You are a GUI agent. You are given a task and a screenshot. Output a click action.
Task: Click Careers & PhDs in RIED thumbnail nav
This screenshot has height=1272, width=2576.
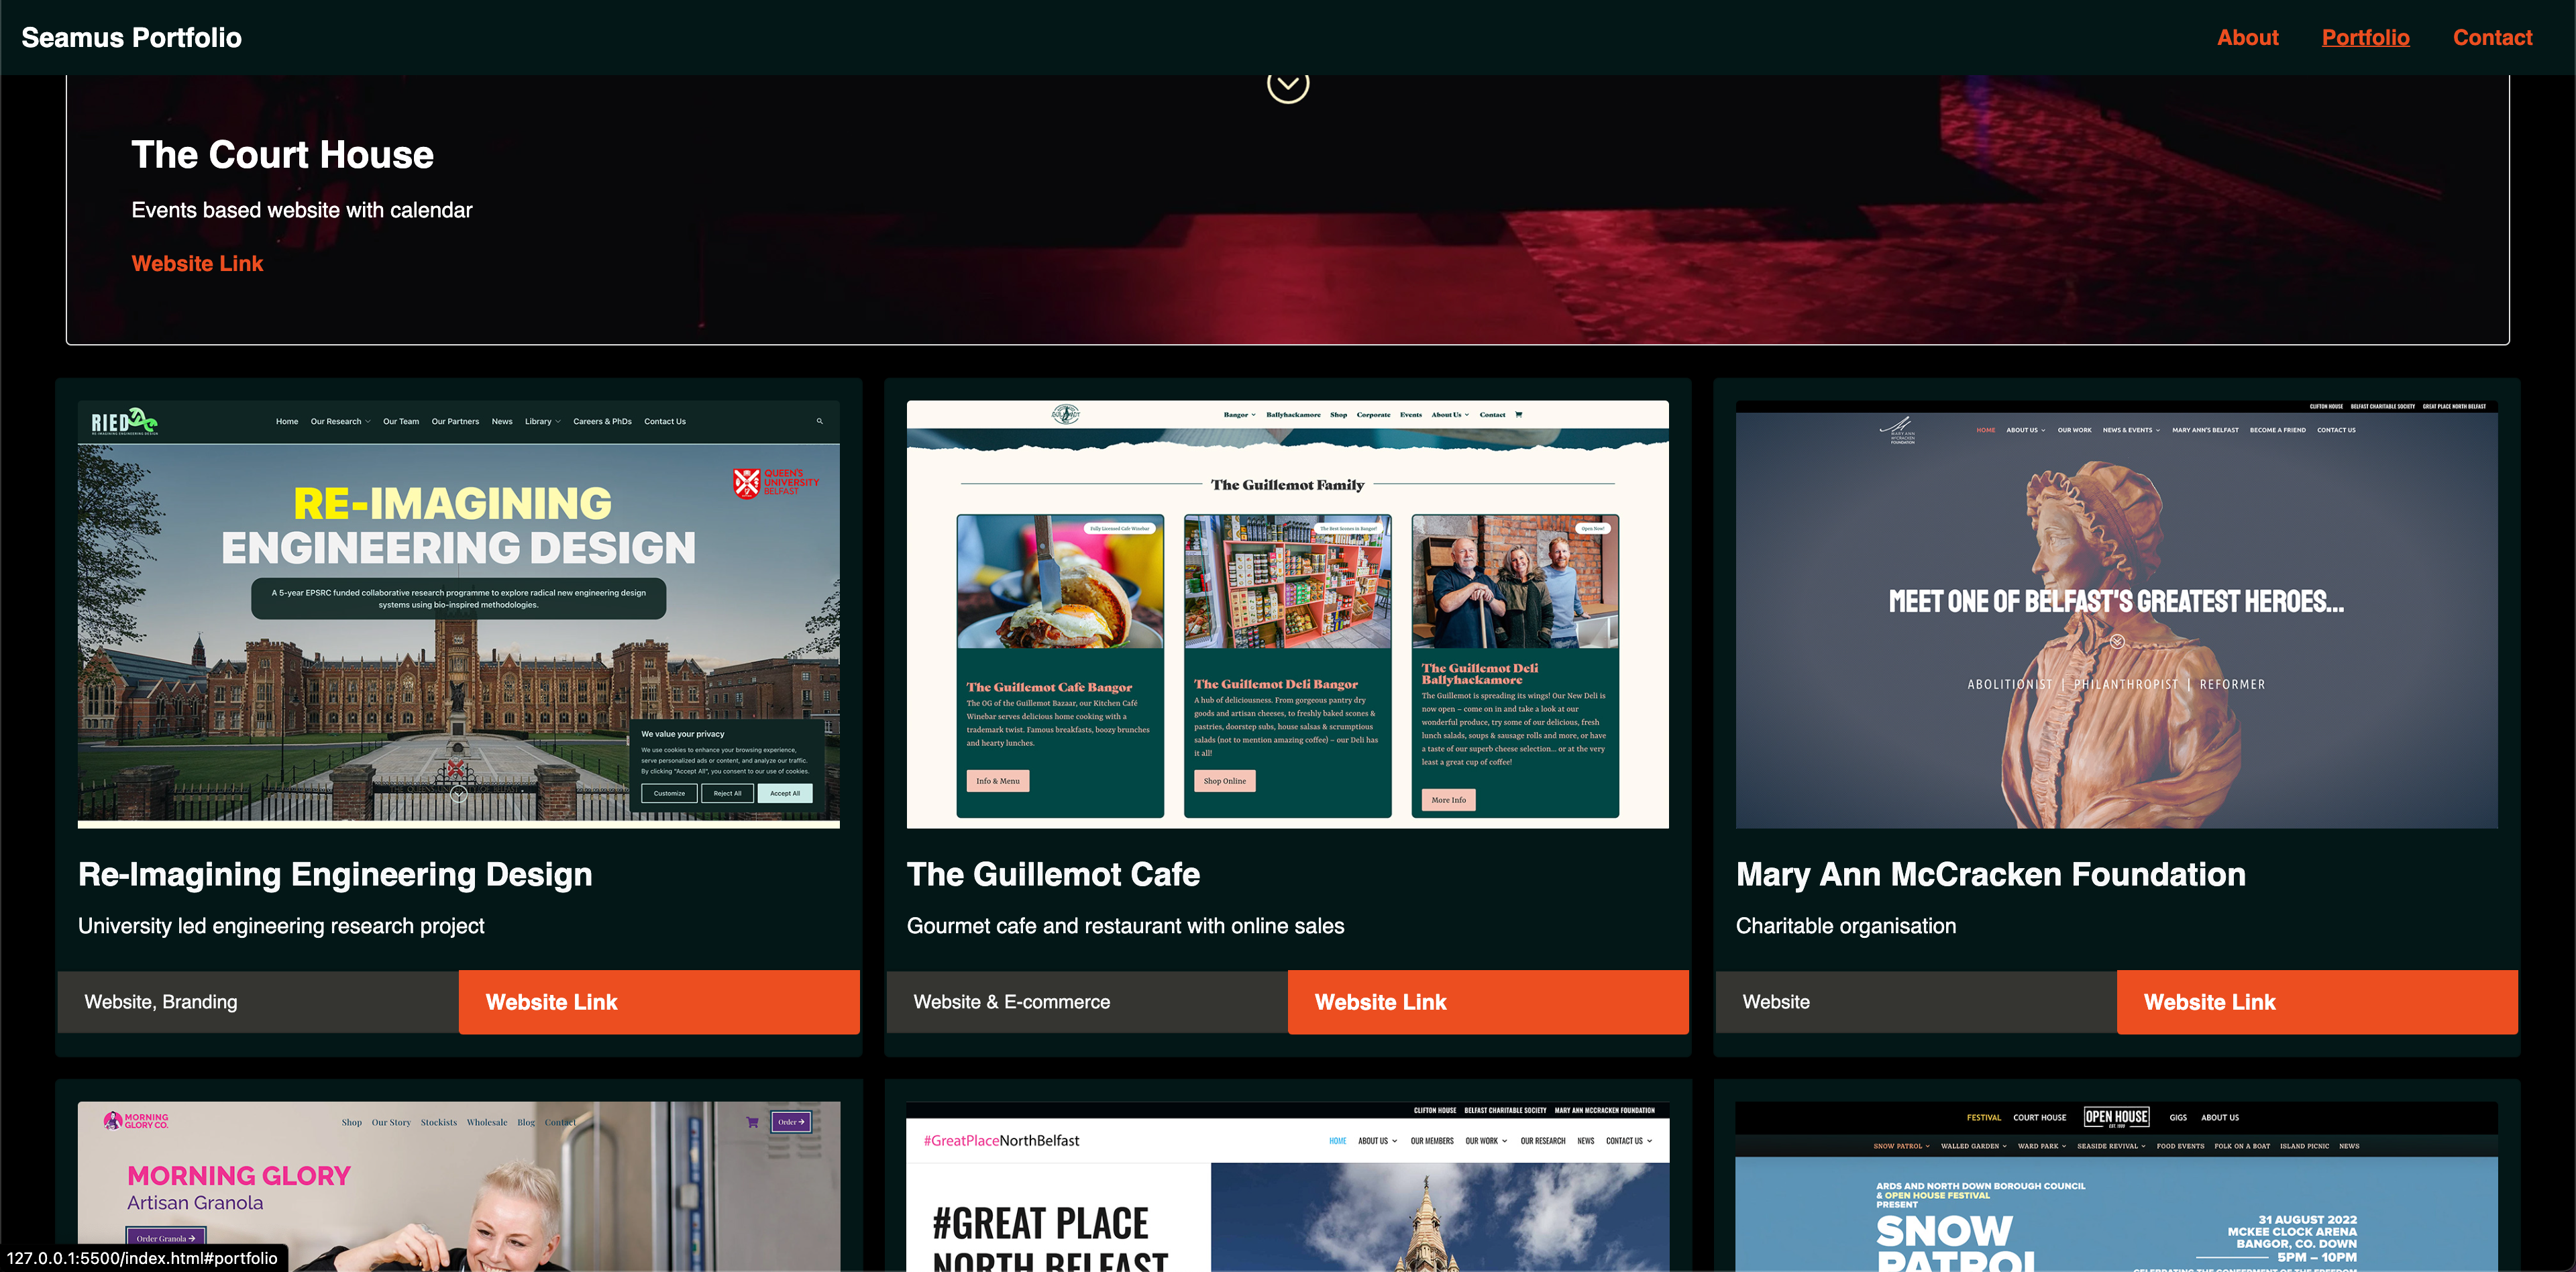[x=602, y=421]
